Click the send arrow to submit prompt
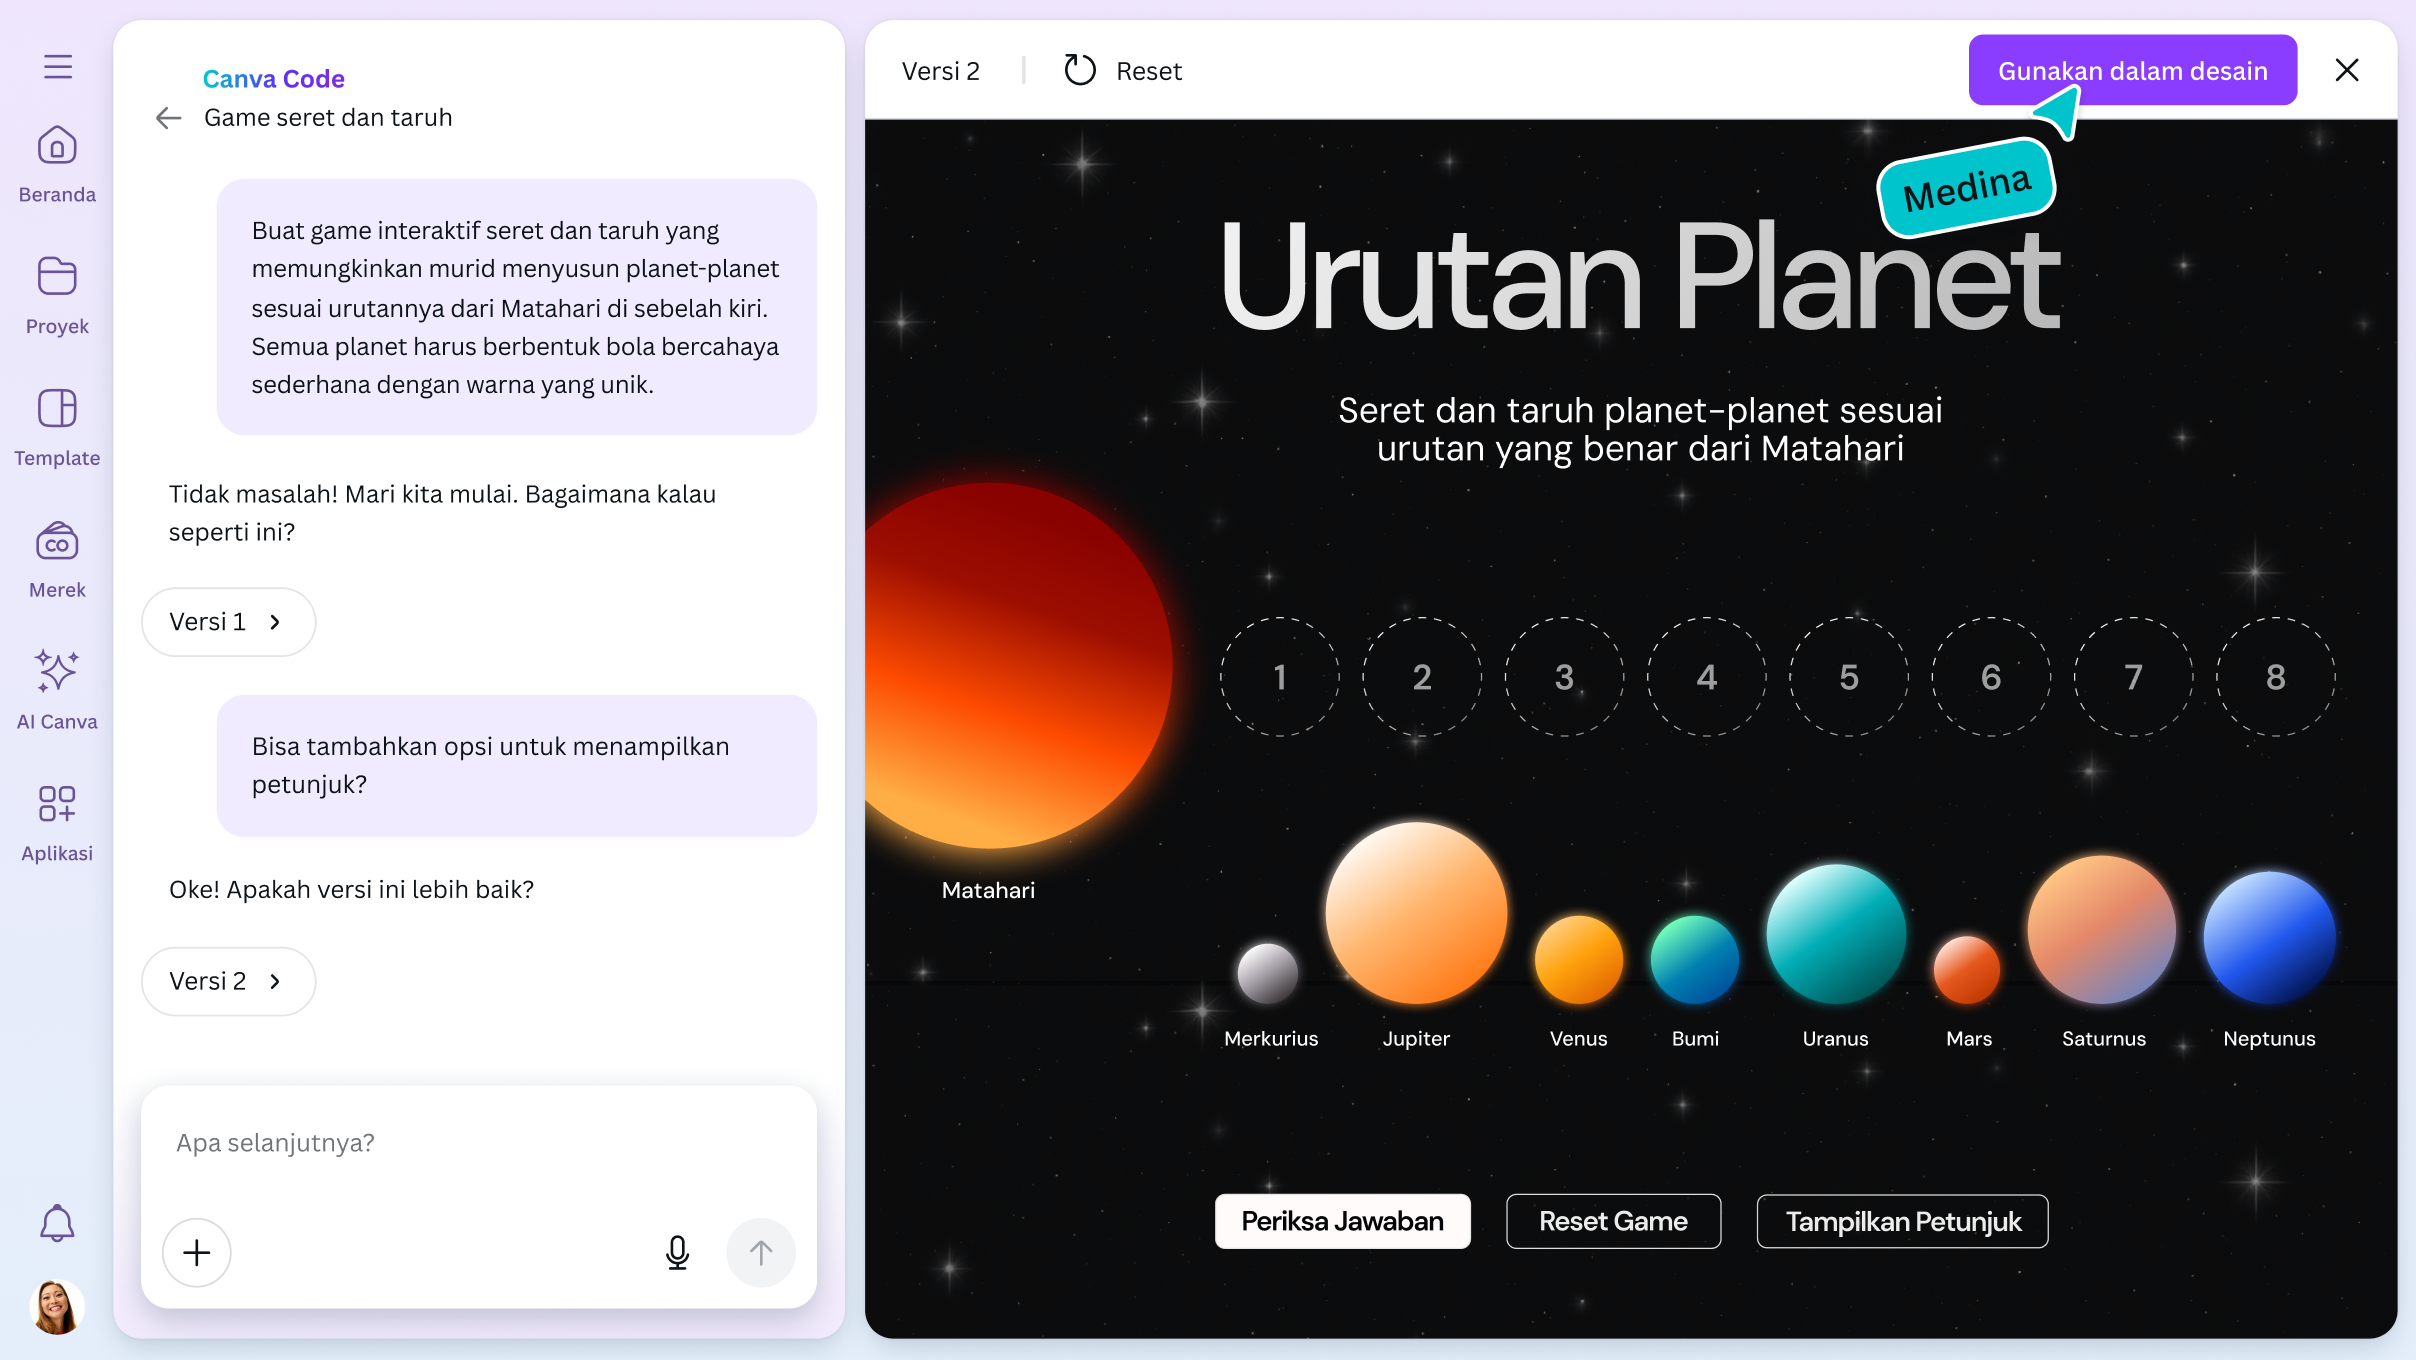Image resolution: width=2416 pixels, height=1360 pixels. point(761,1252)
